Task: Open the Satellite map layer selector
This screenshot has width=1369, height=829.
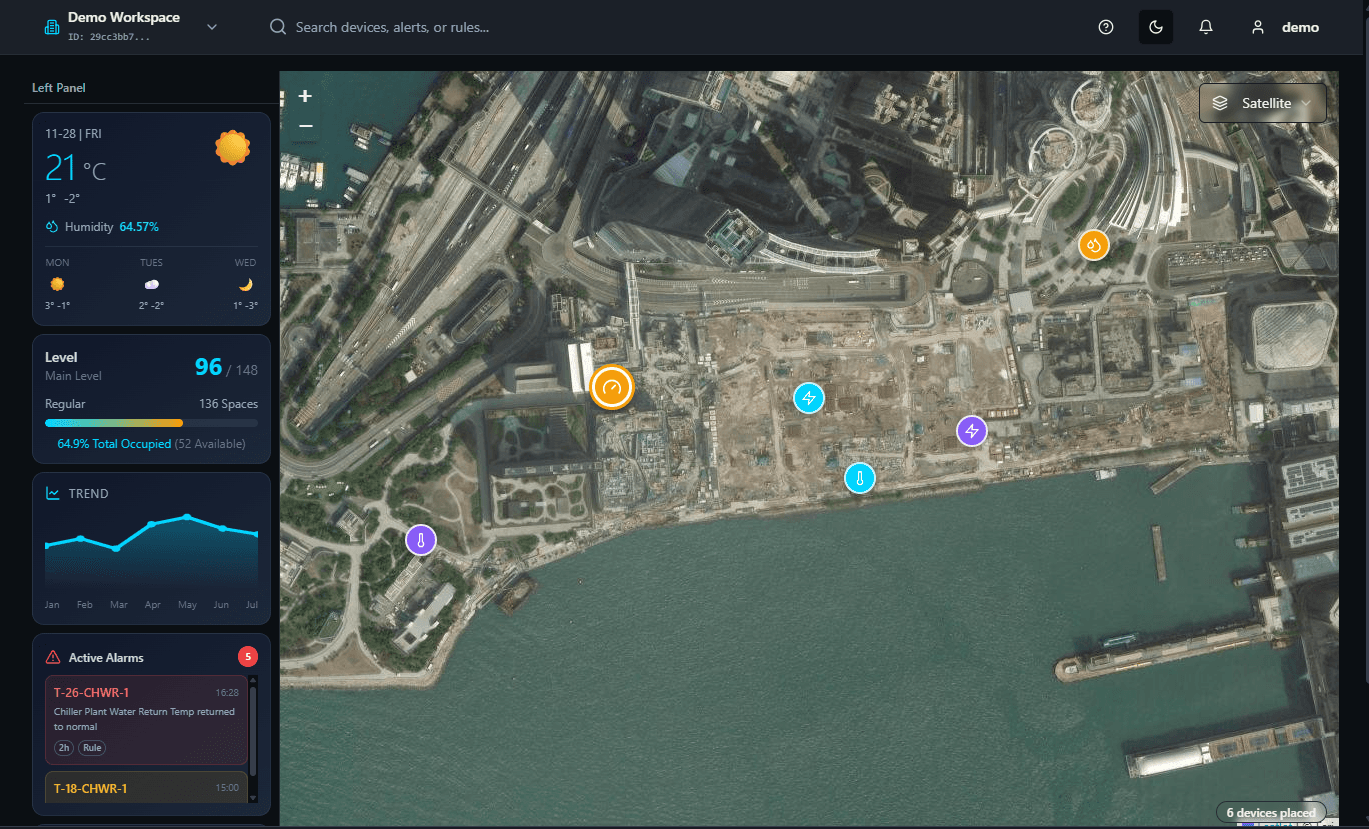Action: coord(1262,103)
